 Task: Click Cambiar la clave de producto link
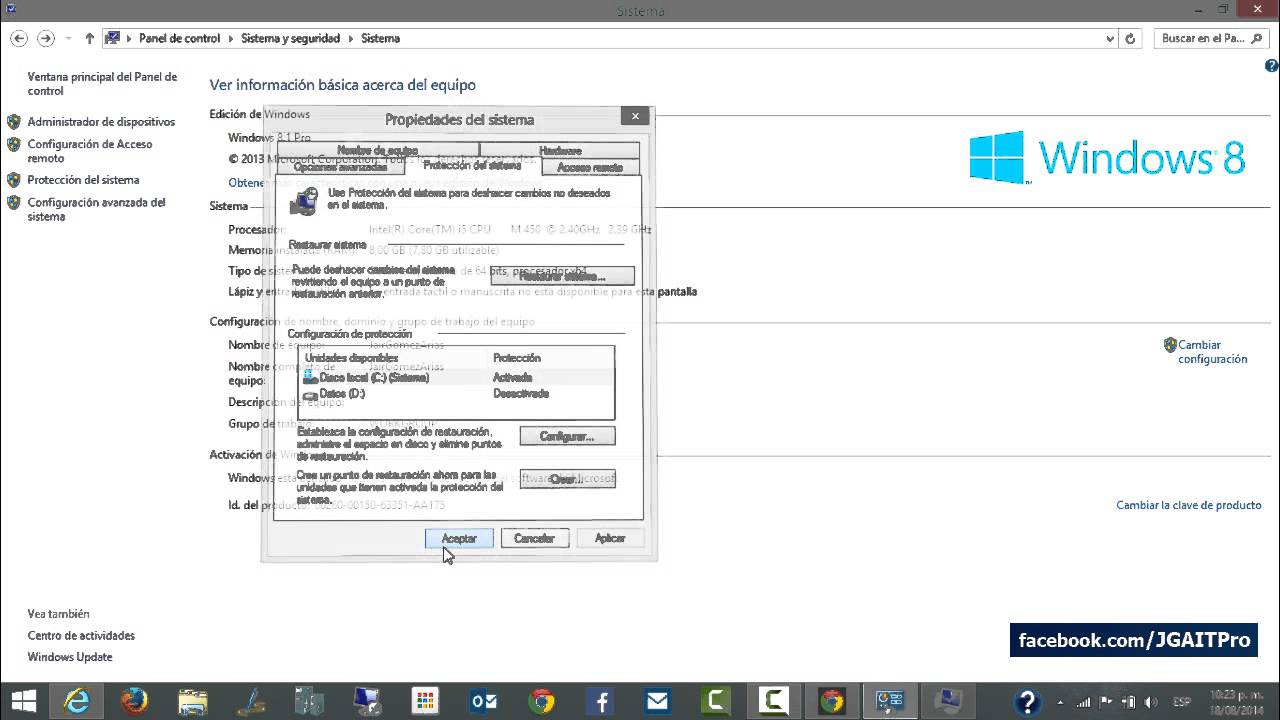pyautogui.click(x=1189, y=505)
